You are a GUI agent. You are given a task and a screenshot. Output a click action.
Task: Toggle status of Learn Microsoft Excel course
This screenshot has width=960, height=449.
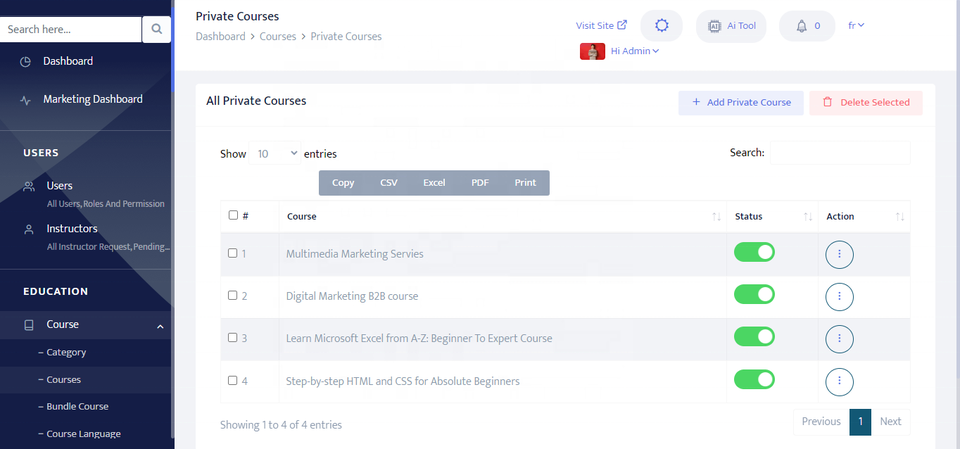754,338
